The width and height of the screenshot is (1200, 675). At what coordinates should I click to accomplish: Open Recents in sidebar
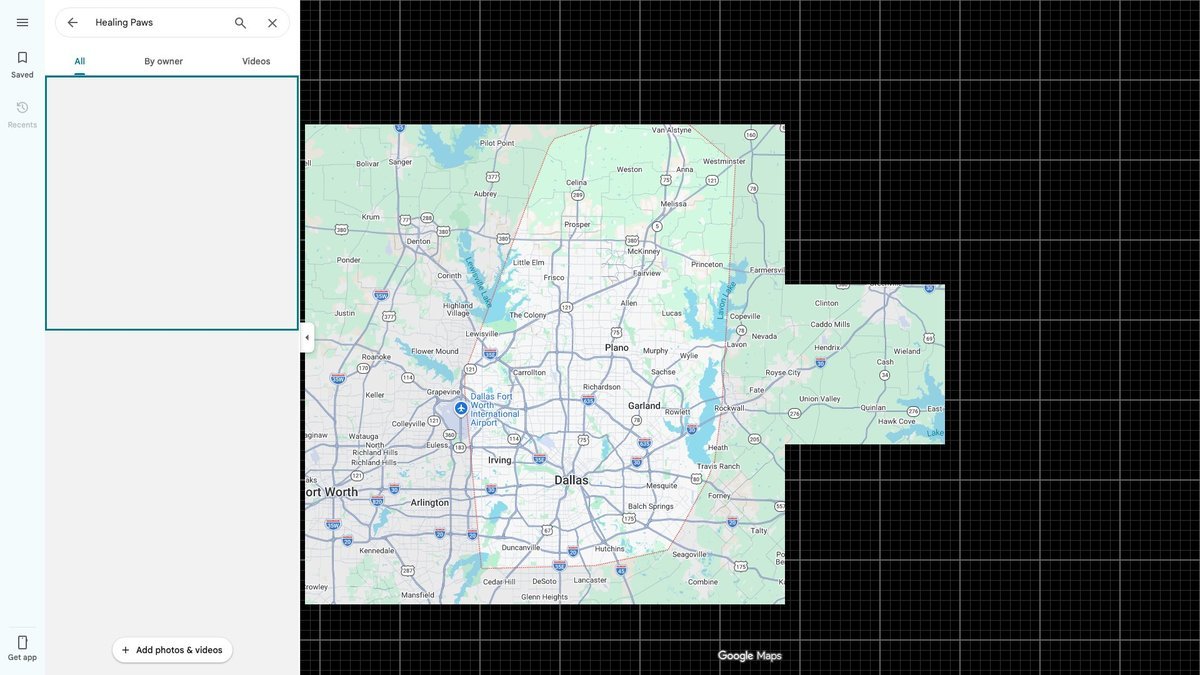pos(22,114)
